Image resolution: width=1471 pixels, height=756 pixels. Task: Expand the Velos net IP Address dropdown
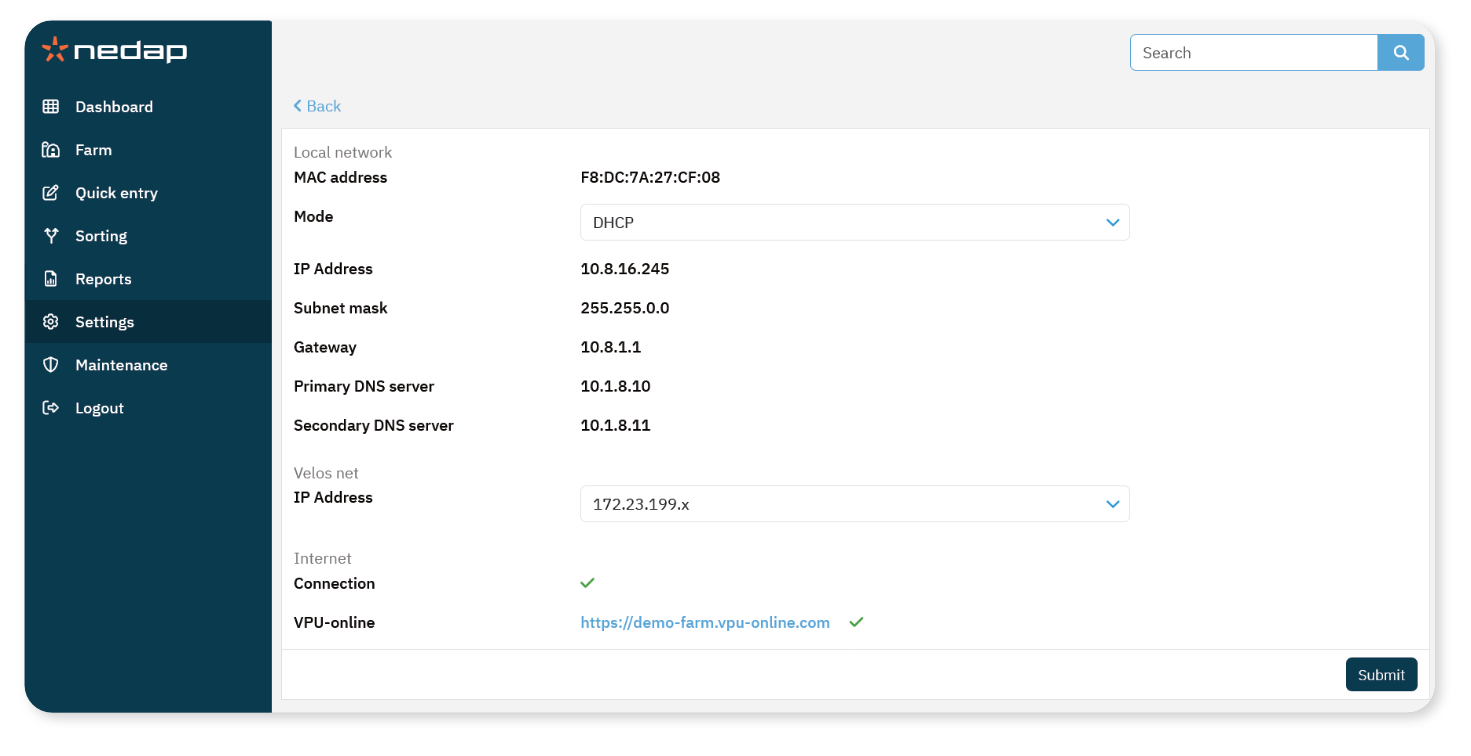[x=855, y=504]
